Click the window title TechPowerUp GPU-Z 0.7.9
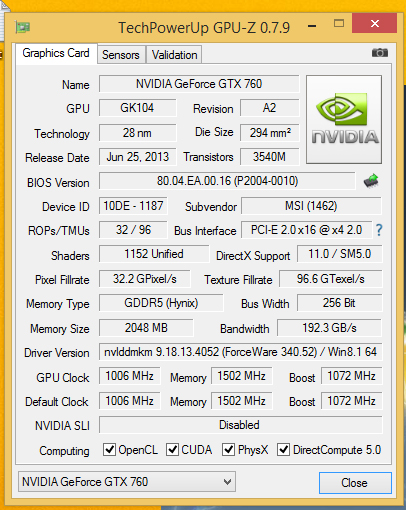The height and width of the screenshot is (510, 406). (x=204, y=28)
